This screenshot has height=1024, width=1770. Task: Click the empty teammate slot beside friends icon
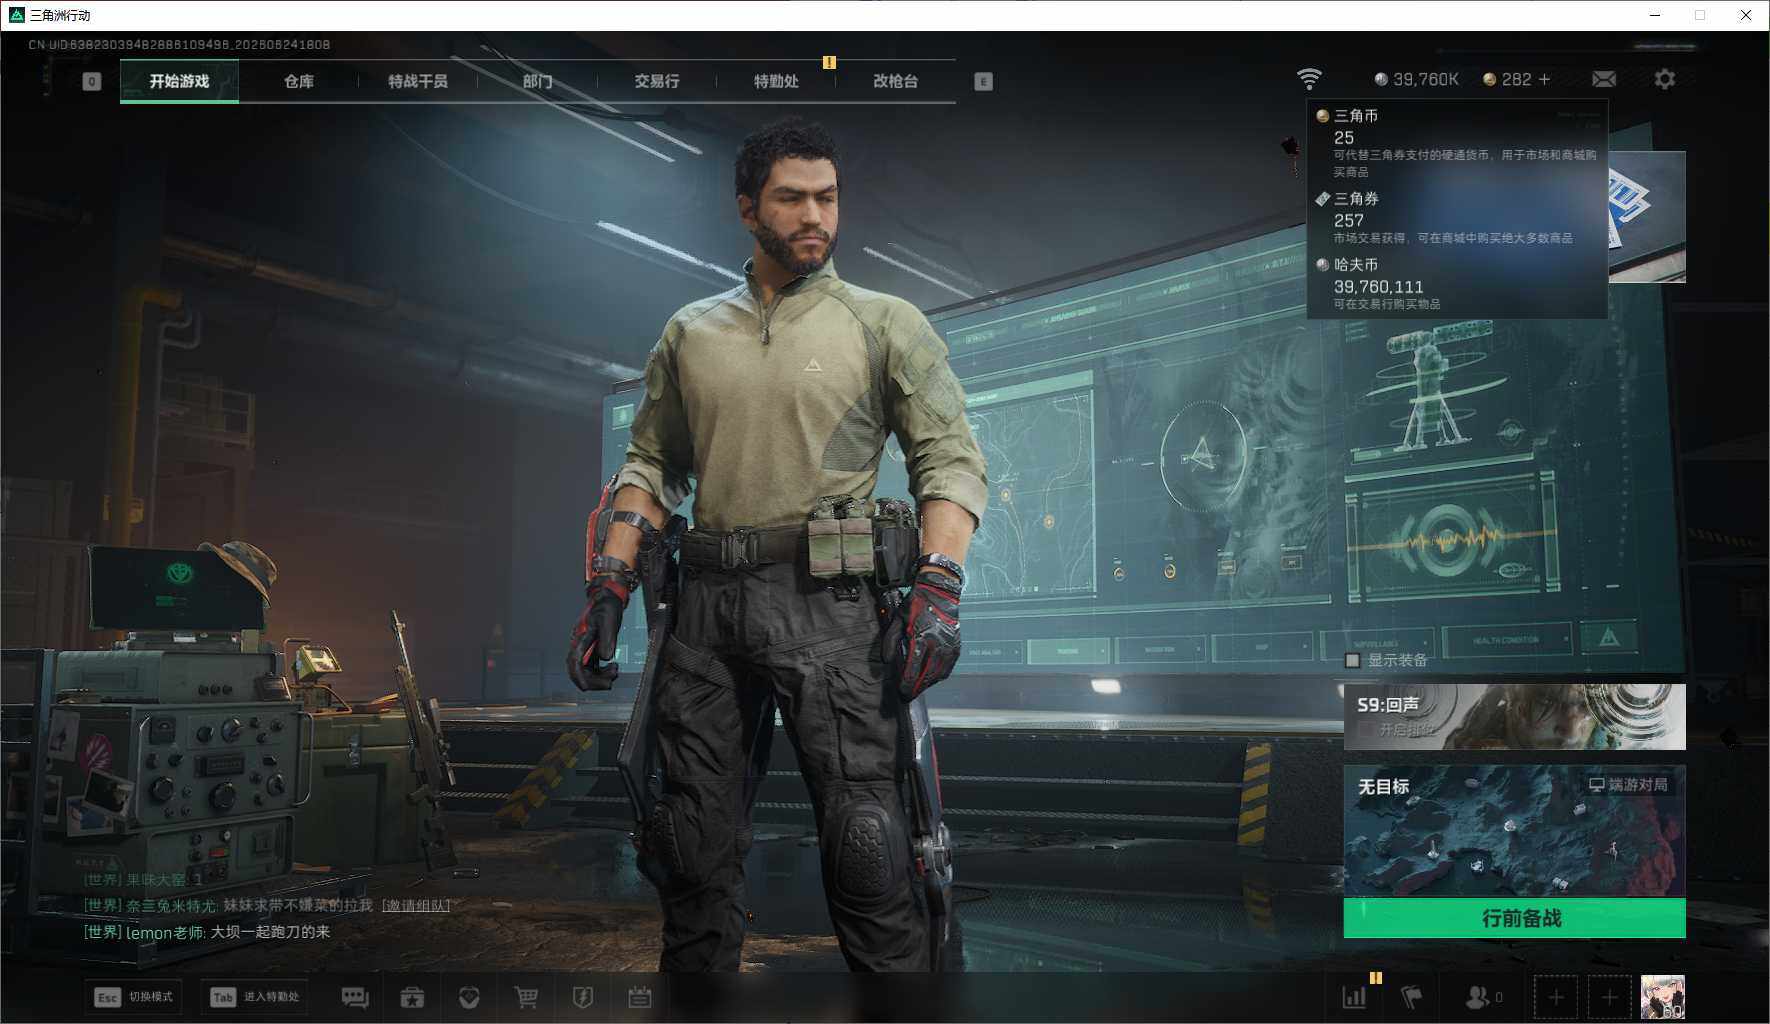[1556, 997]
